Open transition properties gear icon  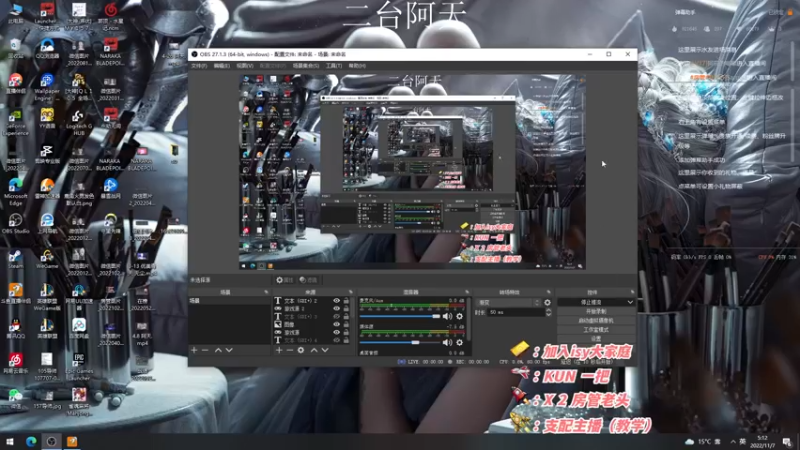(547, 303)
